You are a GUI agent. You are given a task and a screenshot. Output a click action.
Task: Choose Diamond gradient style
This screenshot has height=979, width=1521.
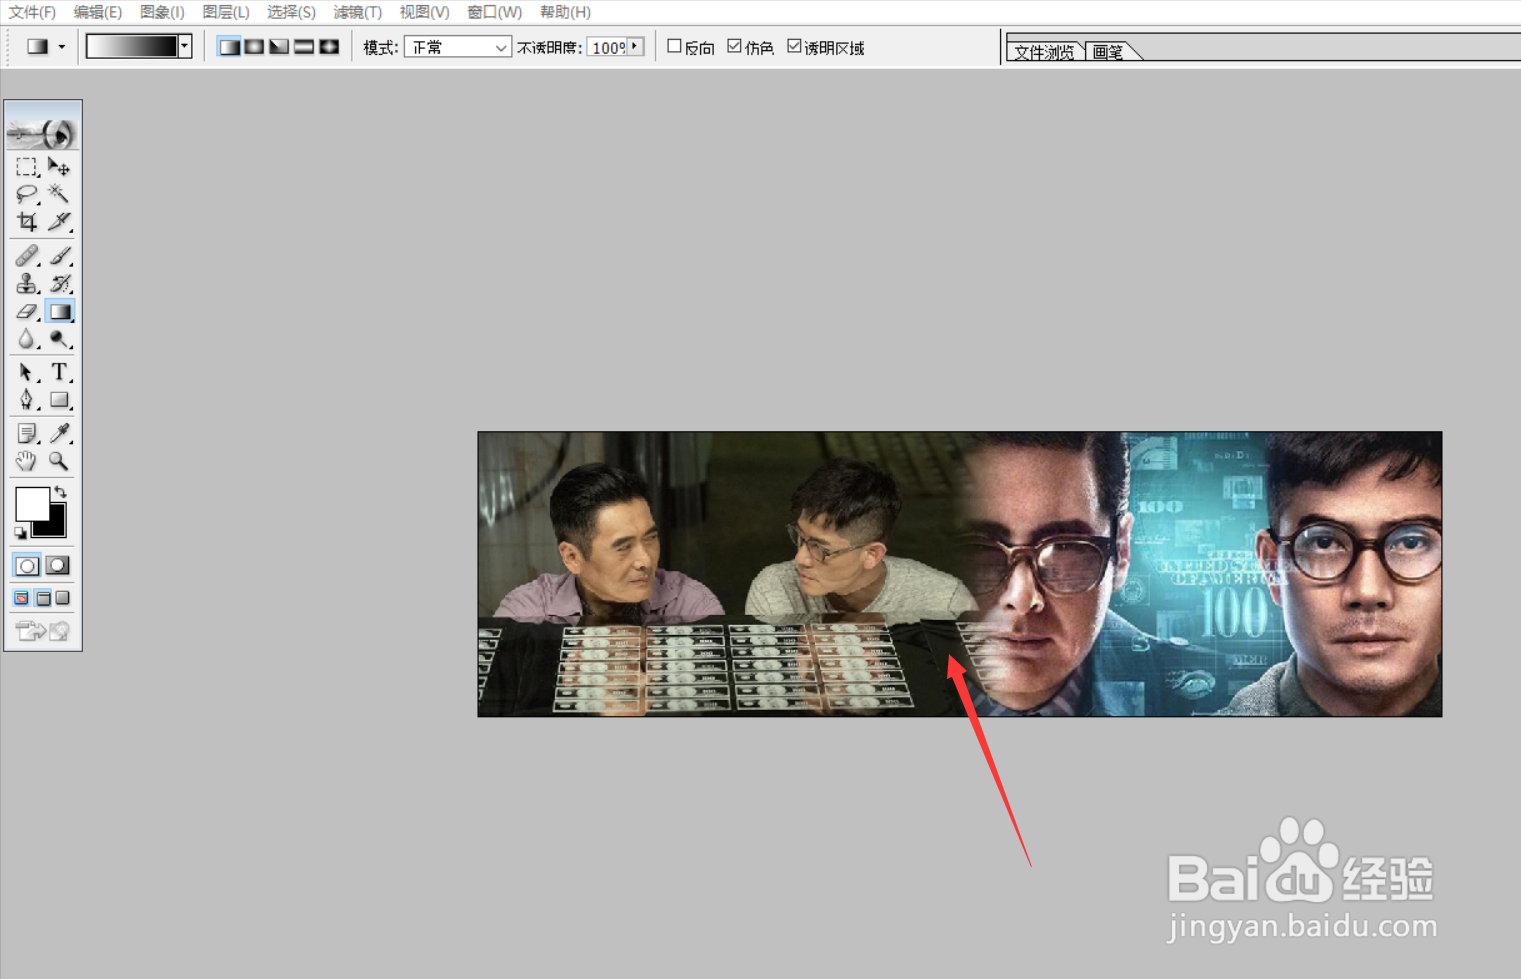pyautogui.click(x=329, y=47)
